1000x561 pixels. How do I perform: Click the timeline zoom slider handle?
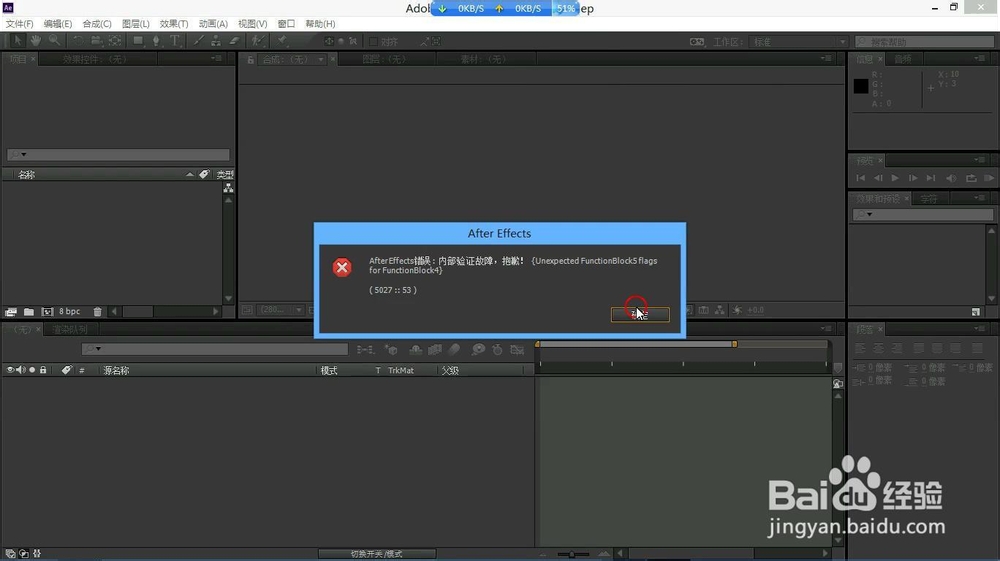click(572, 554)
